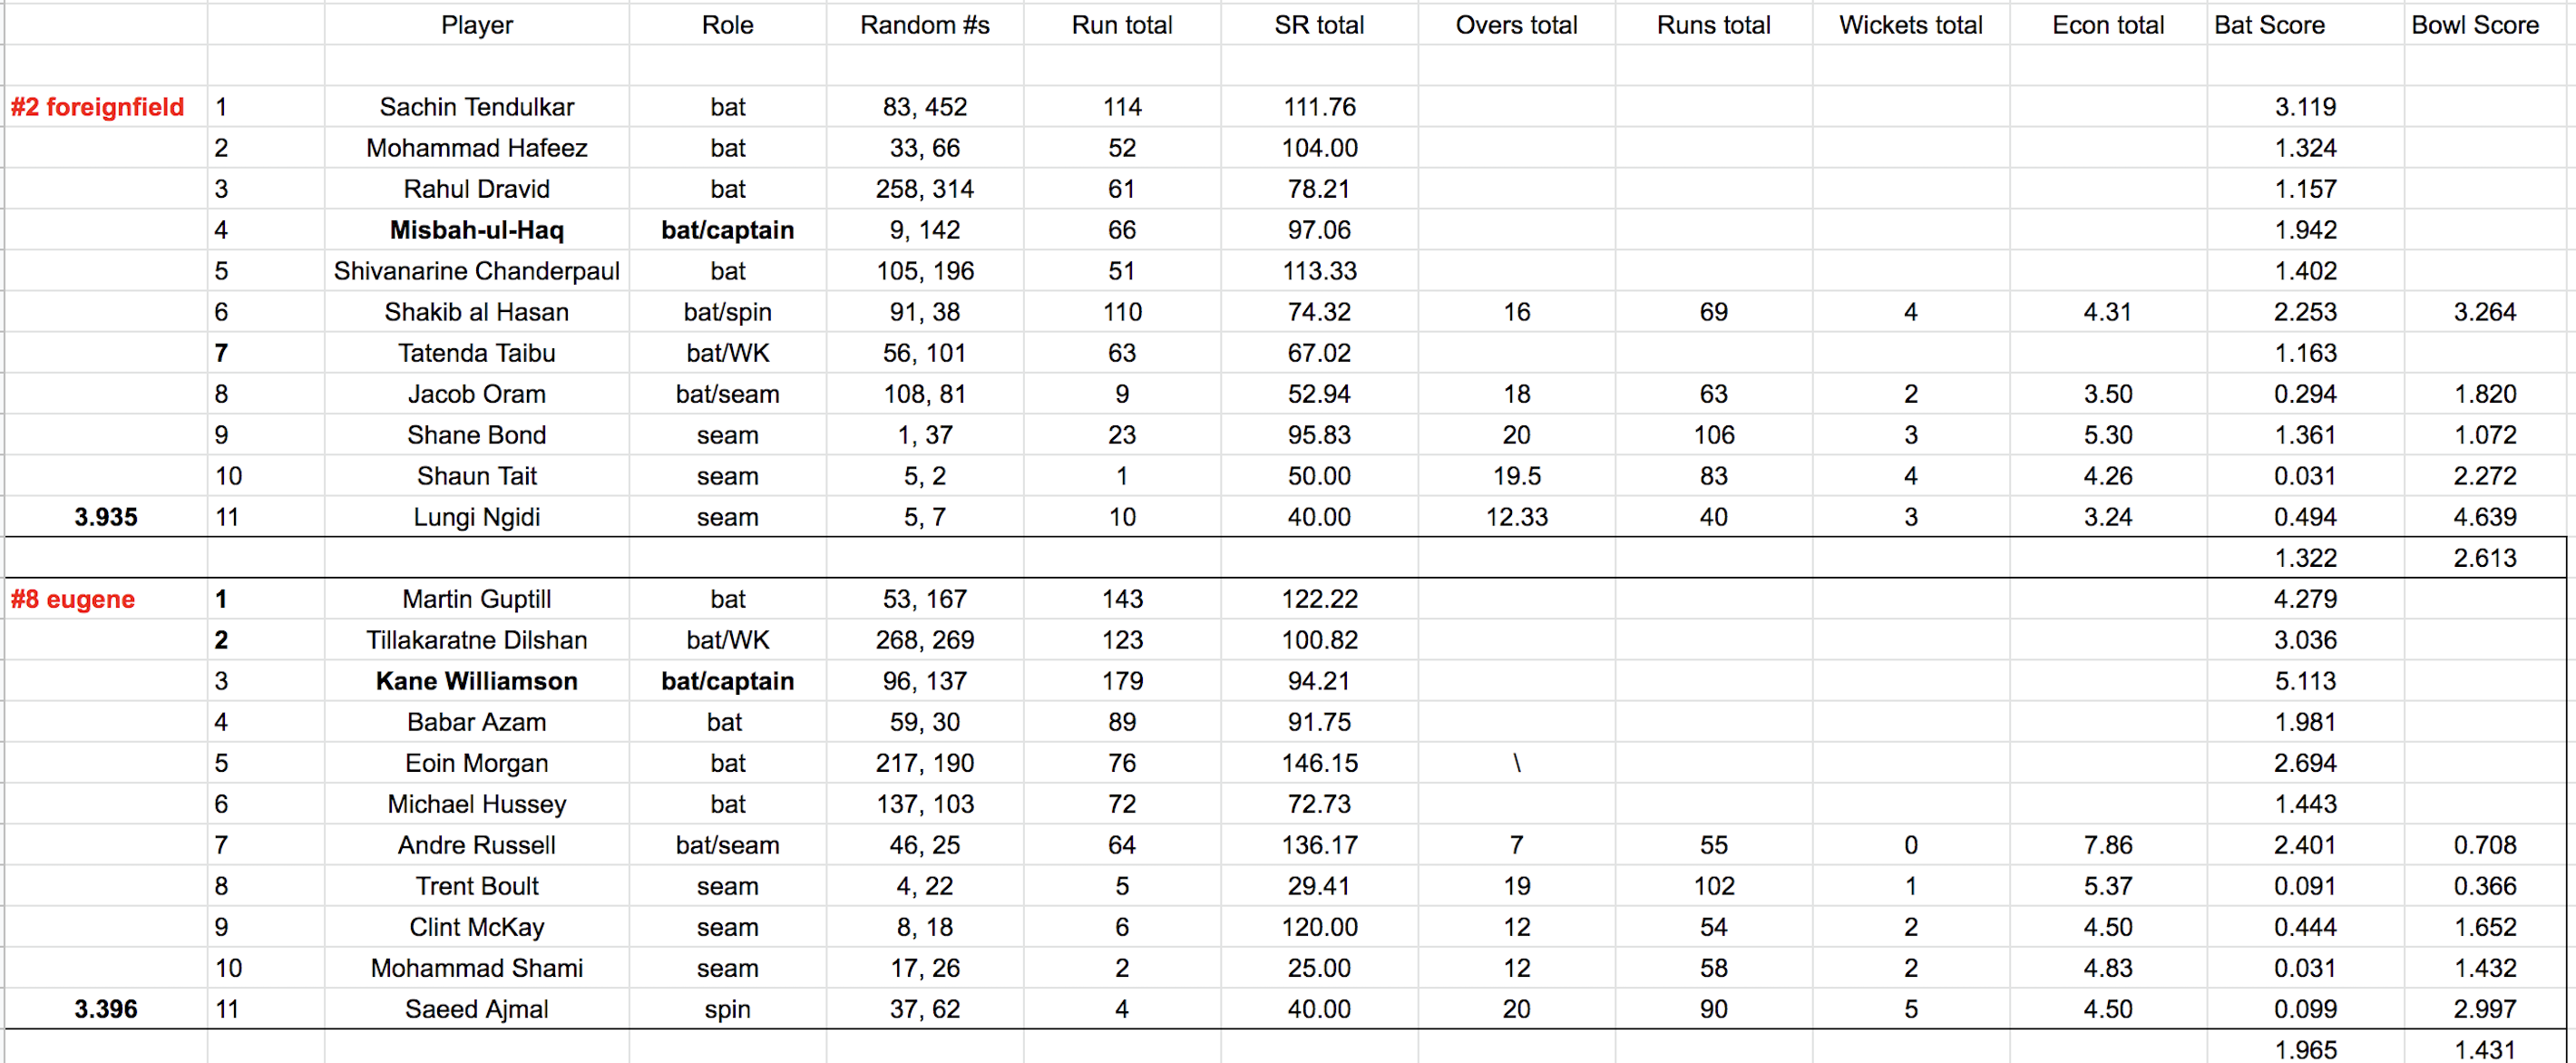This screenshot has height=1063, width=2576.
Task: Click the Random #s column header
Action: [924, 25]
